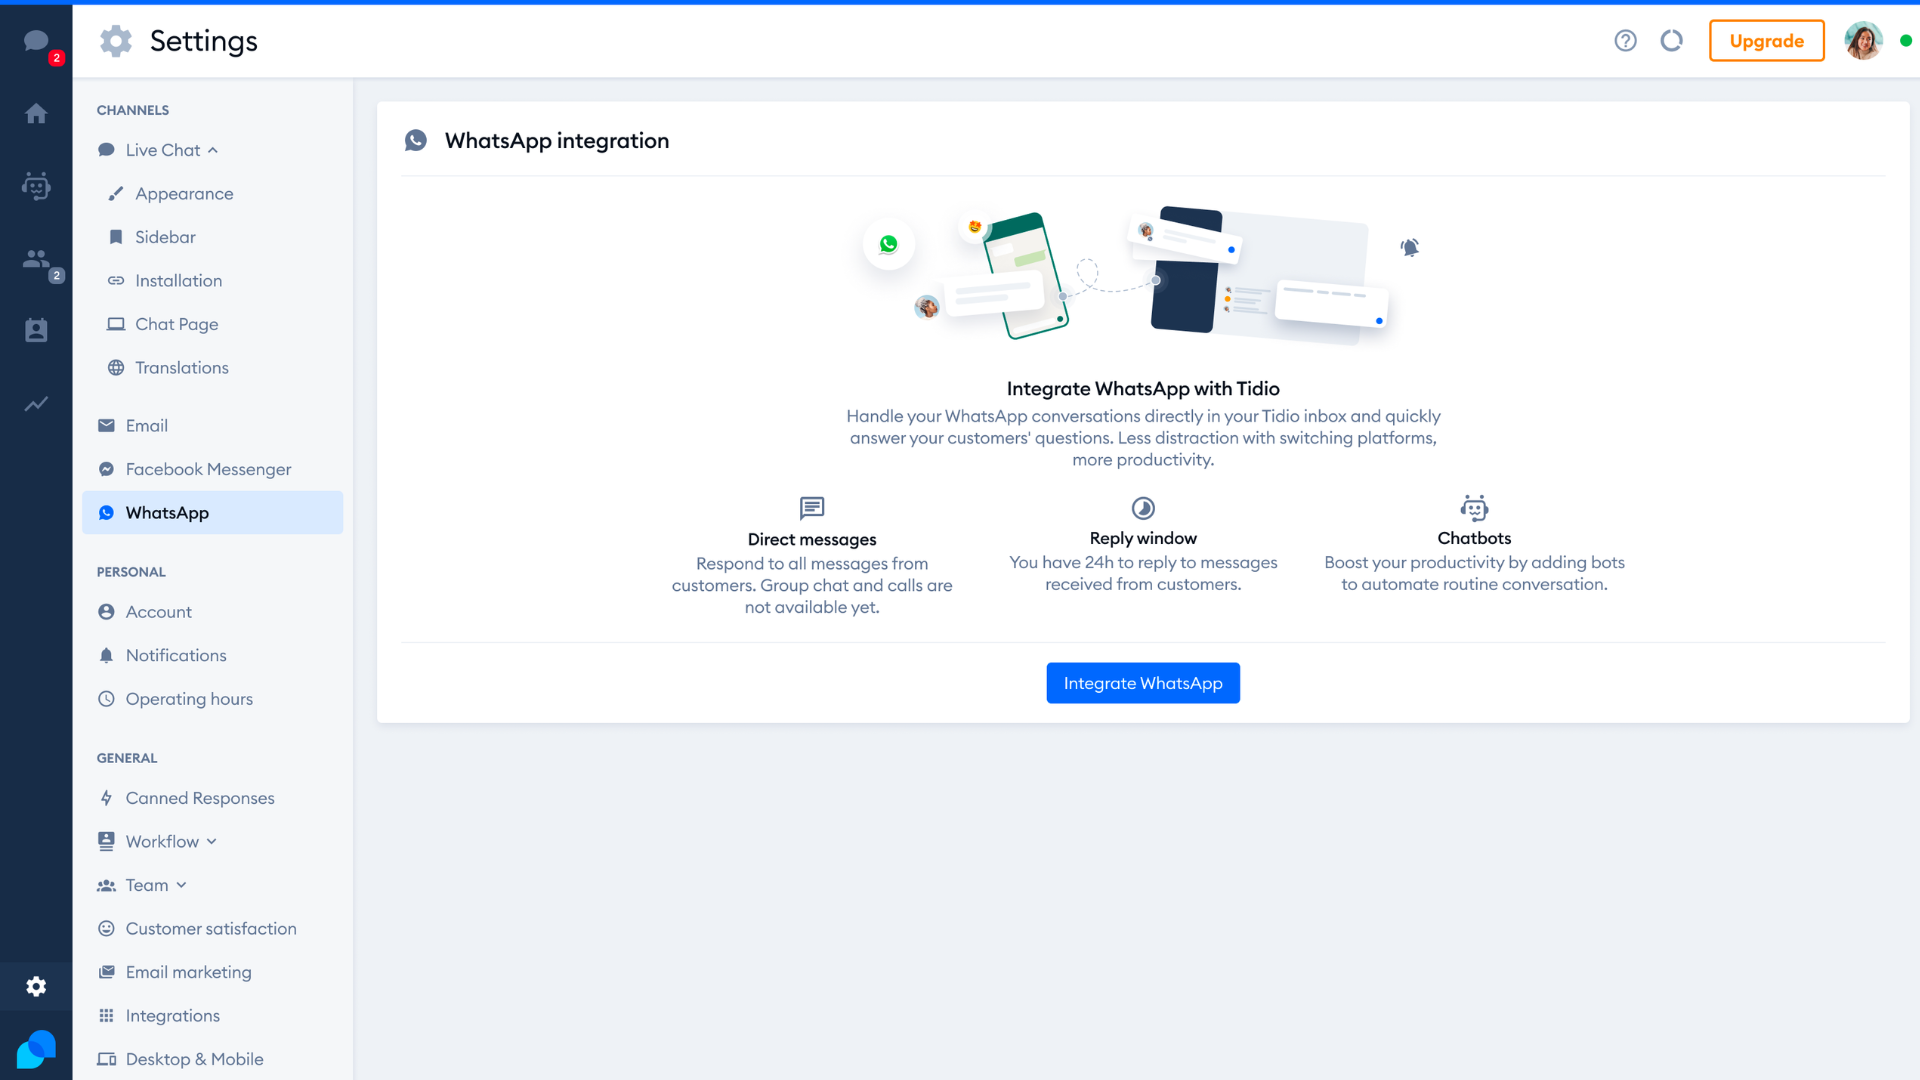Click the CHANNELS section label

click(133, 110)
